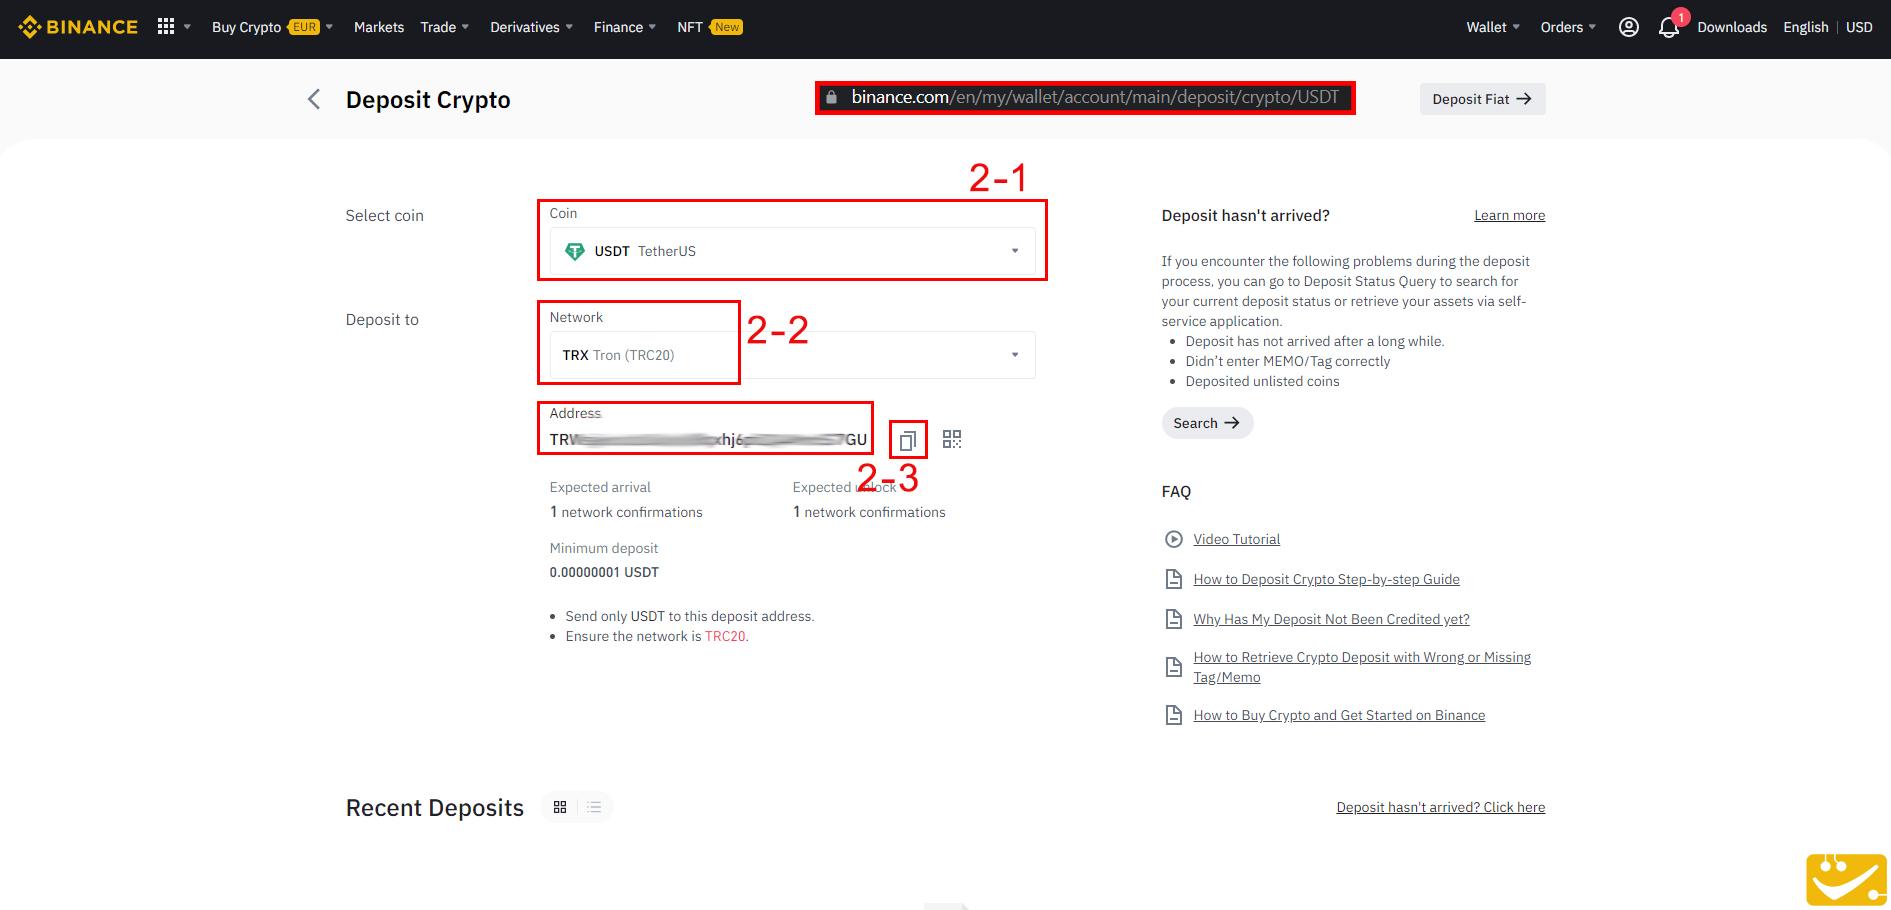Open the Learn more link
Screen dimensions: 1891x910
coord(1509,215)
